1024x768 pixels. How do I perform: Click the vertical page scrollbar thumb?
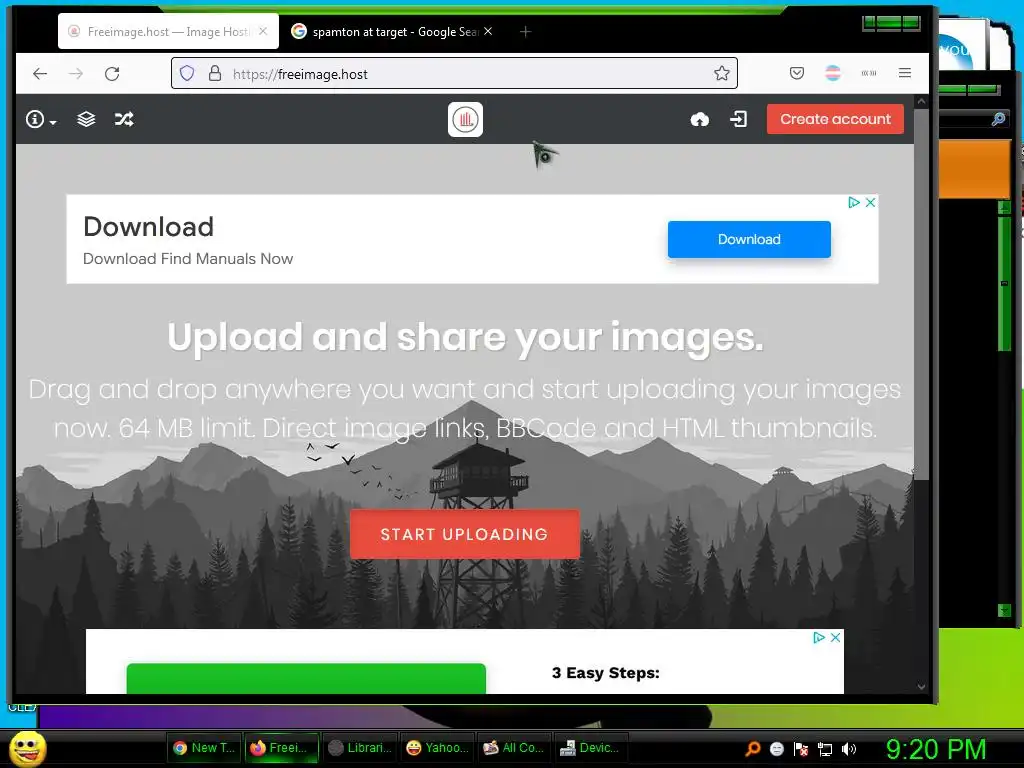921,294
